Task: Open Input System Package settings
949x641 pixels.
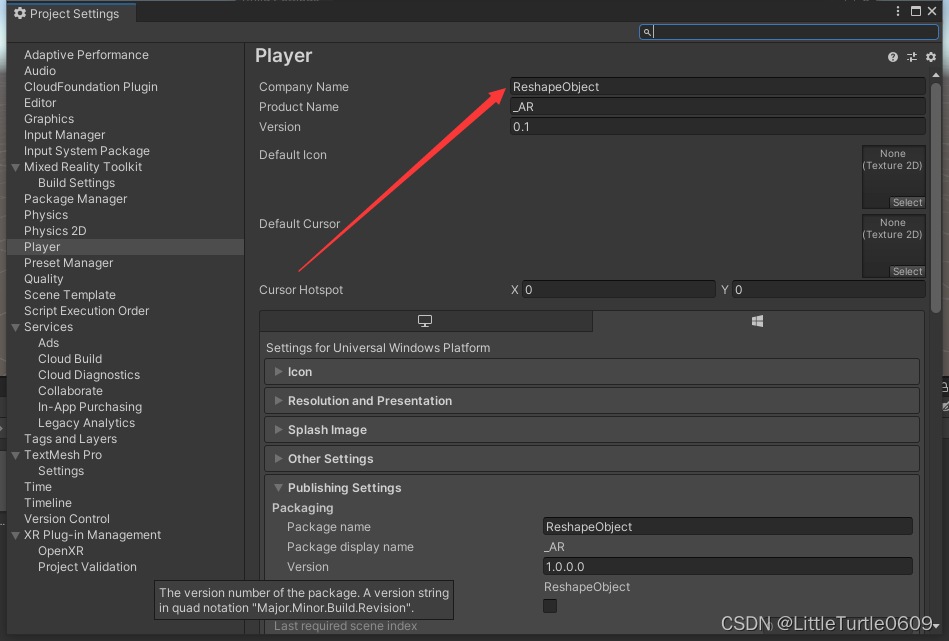Action: tap(87, 151)
